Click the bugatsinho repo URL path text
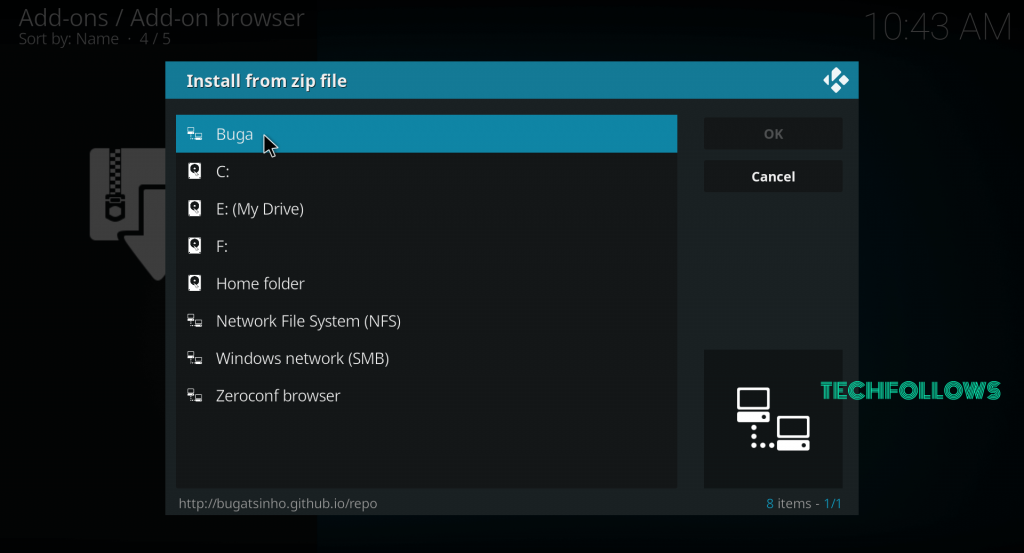This screenshot has width=1024, height=553. click(278, 503)
